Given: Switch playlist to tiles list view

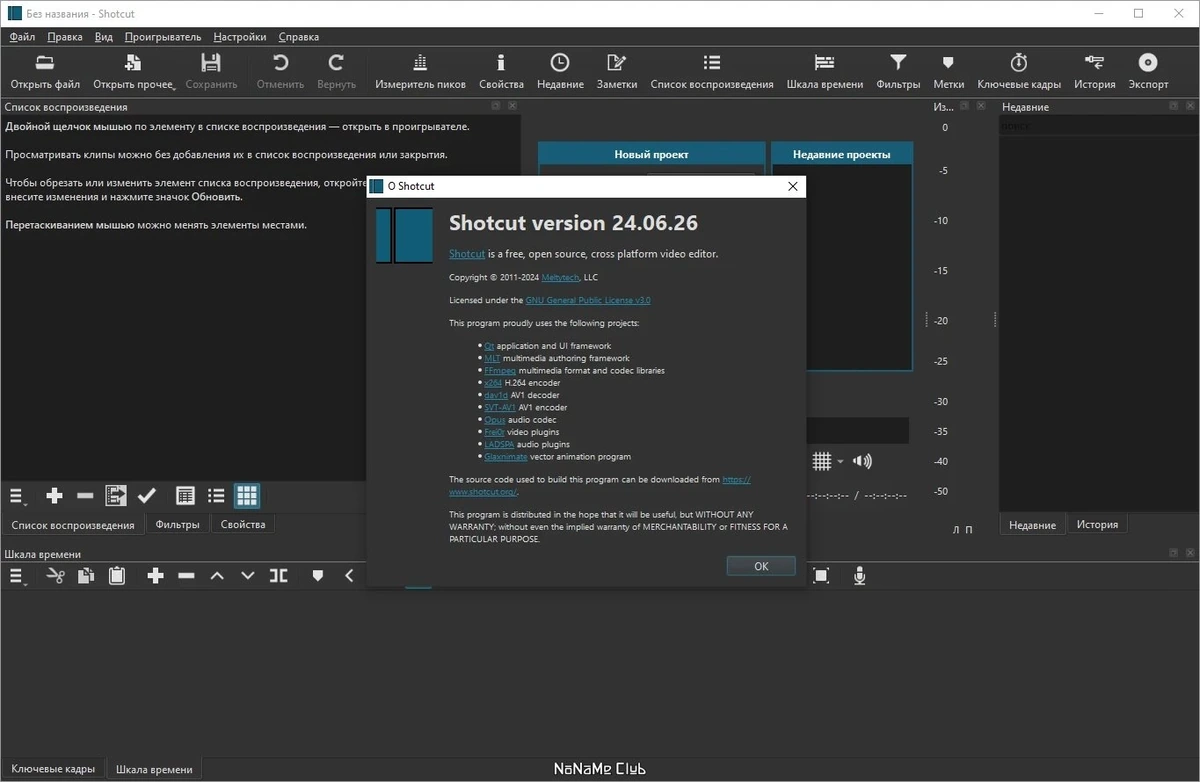Looking at the screenshot, I should [216, 495].
